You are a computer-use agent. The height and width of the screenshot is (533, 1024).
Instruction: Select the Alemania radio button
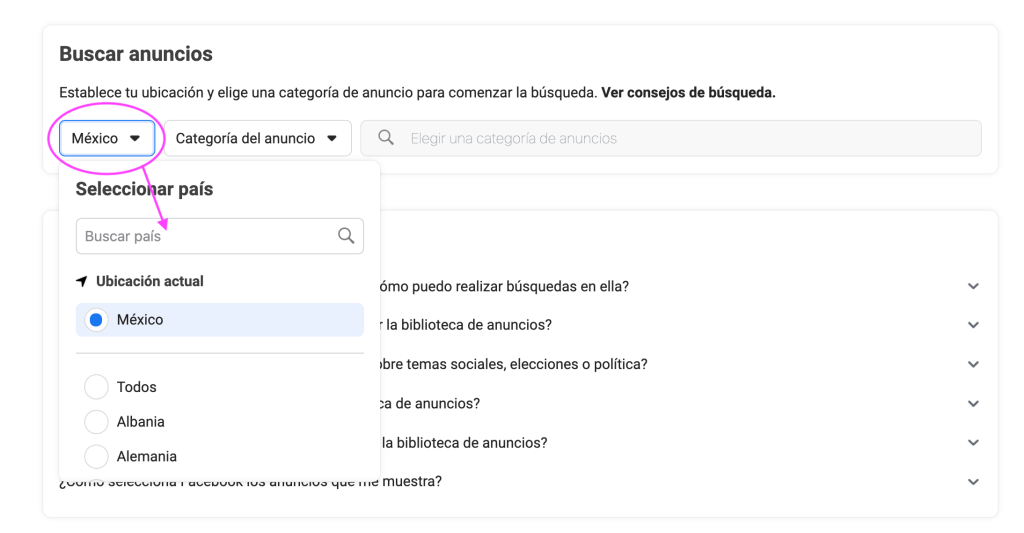pos(96,456)
